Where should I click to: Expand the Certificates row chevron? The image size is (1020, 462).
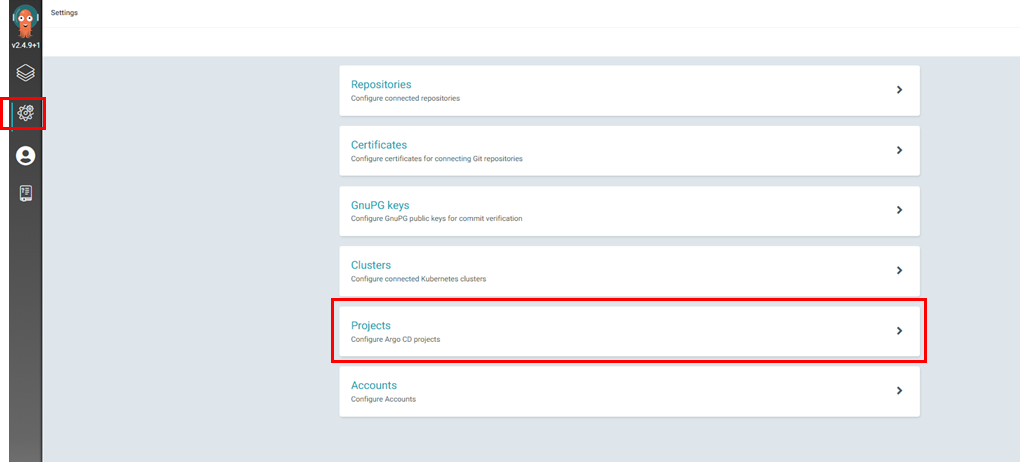pos(899,150)
